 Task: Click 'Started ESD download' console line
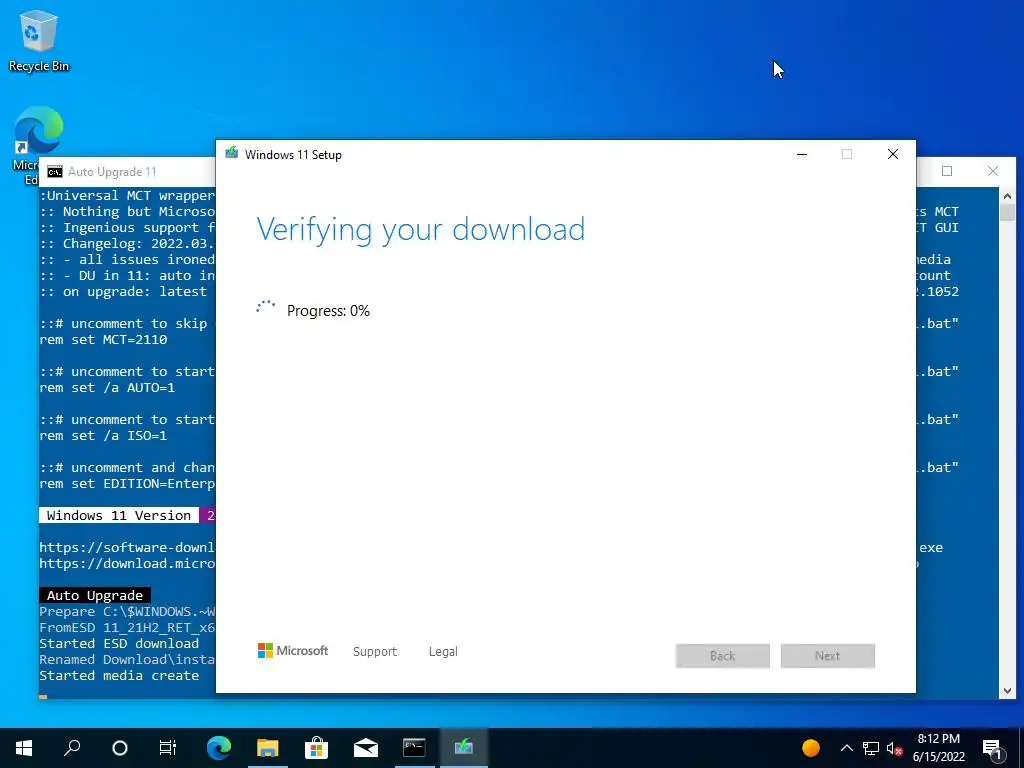[x=119, y=643]
